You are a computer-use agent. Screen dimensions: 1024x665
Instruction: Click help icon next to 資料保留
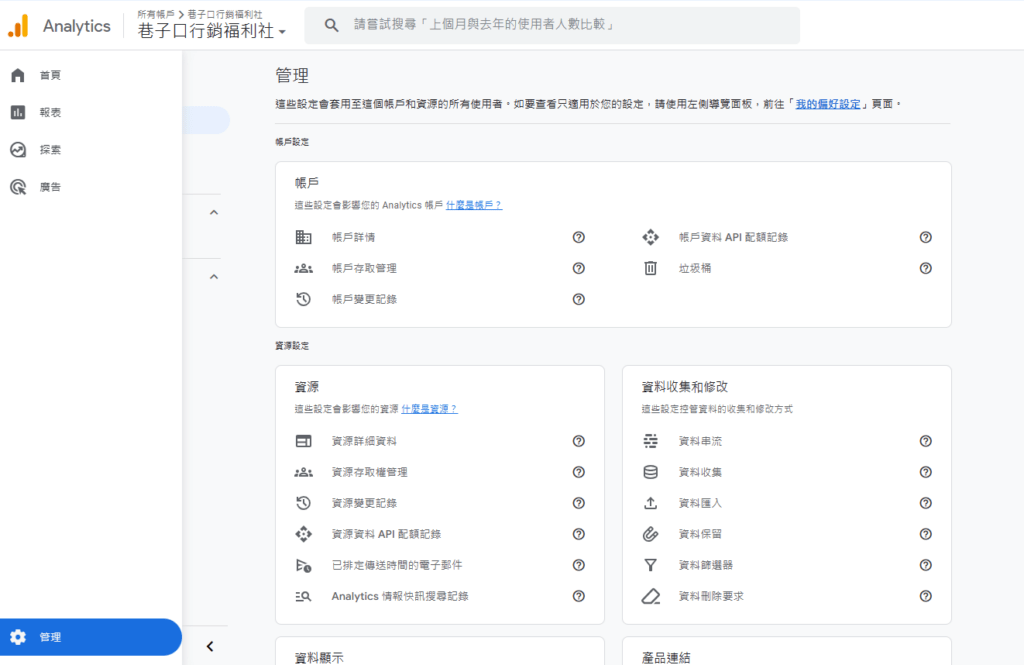point(925,534)
